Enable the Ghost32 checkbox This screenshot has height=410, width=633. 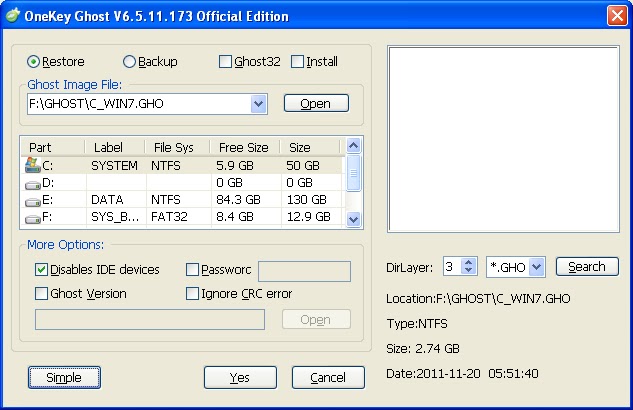click(x=225, y=62)
